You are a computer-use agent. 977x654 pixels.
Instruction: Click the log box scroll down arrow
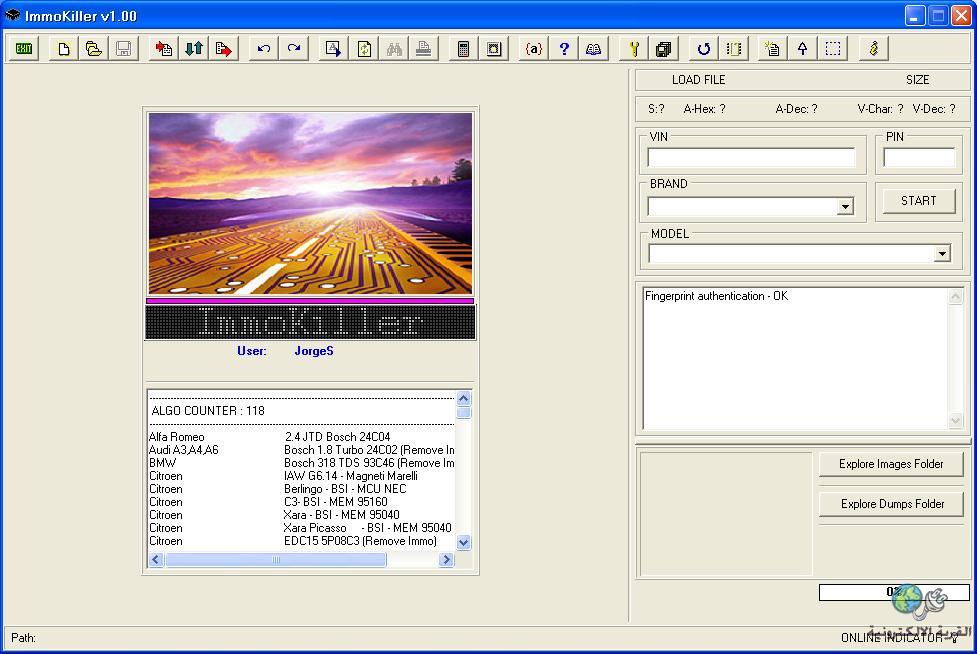pyautogui.click(x=955, y=421)
